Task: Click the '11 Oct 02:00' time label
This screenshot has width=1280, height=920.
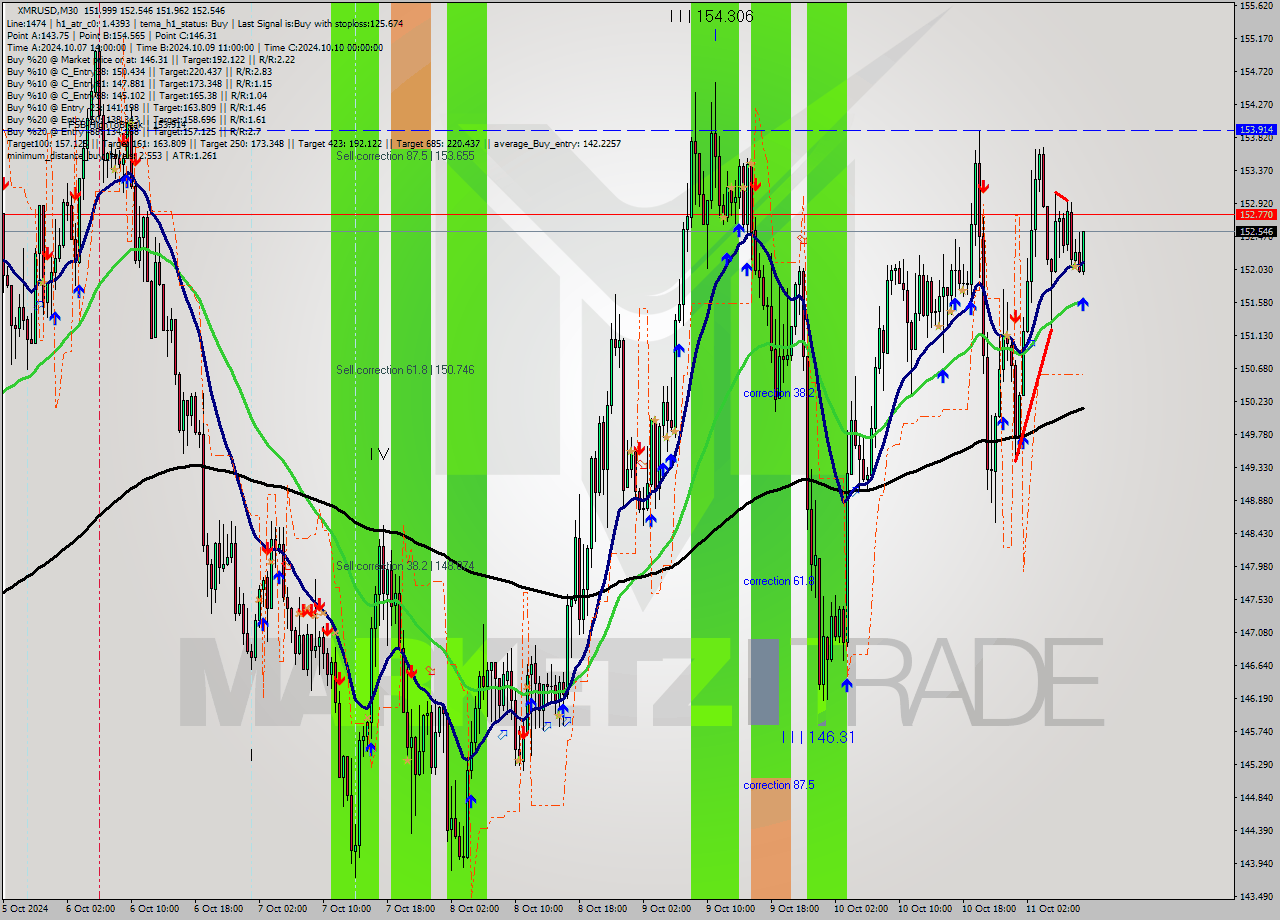Action: pyautogui.click(x=1052, y=909)
